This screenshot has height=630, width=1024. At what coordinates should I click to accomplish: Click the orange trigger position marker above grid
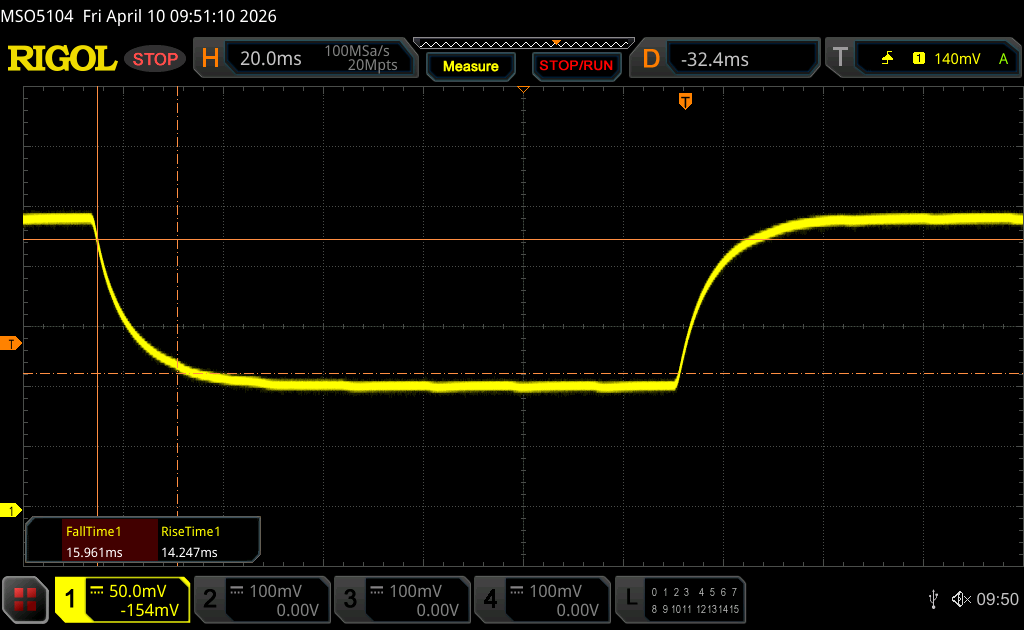click(x=685, y=101)
